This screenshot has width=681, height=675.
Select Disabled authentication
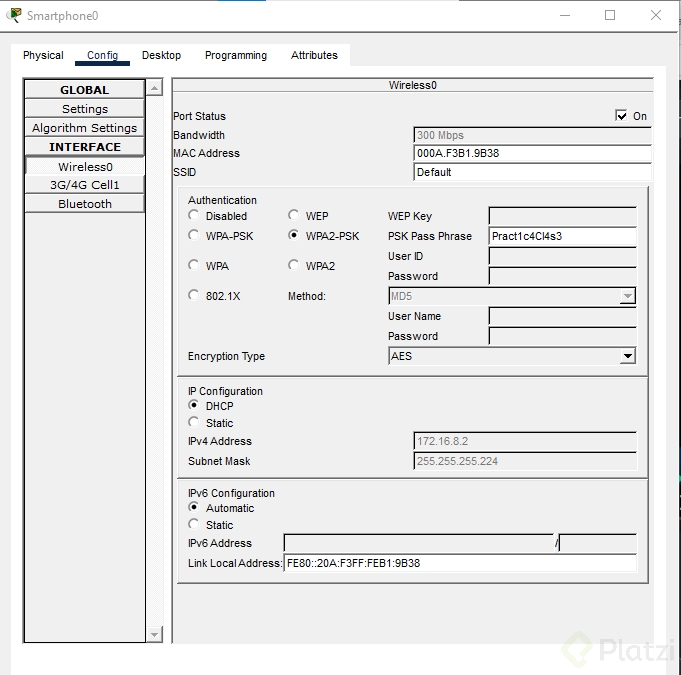[x=194, y=215]
